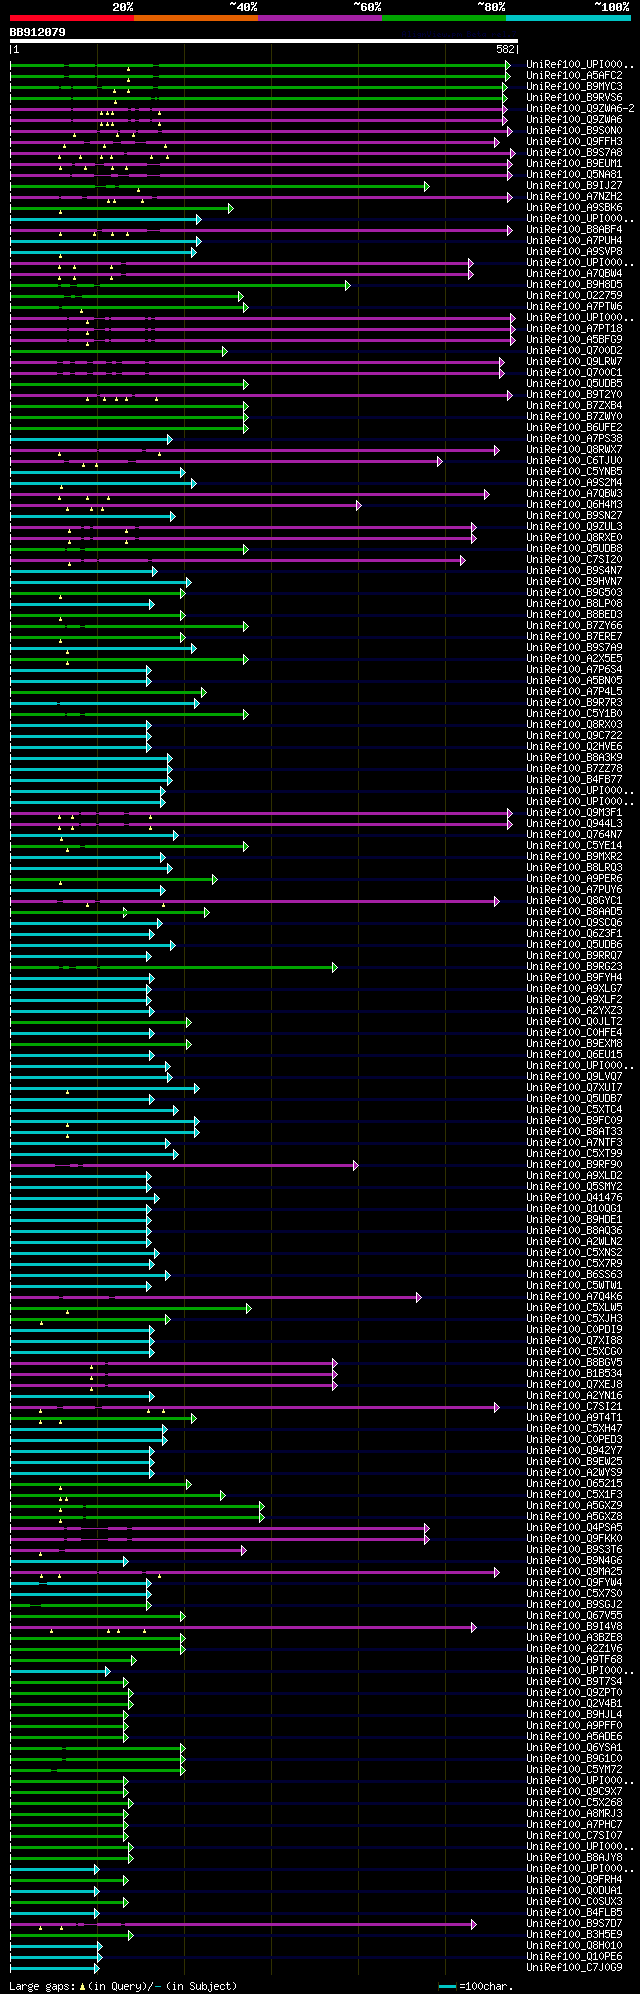640x1994 pixels.
Task: Open hit UniRef100_A5BFG9
Action: 574,339
